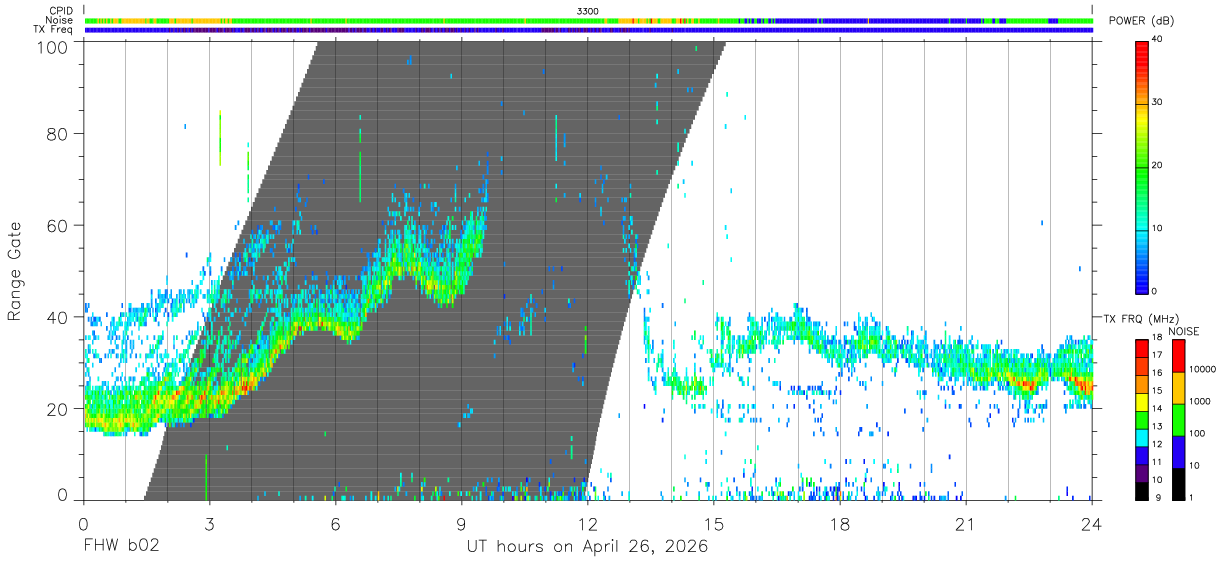This screenshot has width=1228, height=567.
Task: Click the y-axis tick label 80
Action: pos(59,134)
